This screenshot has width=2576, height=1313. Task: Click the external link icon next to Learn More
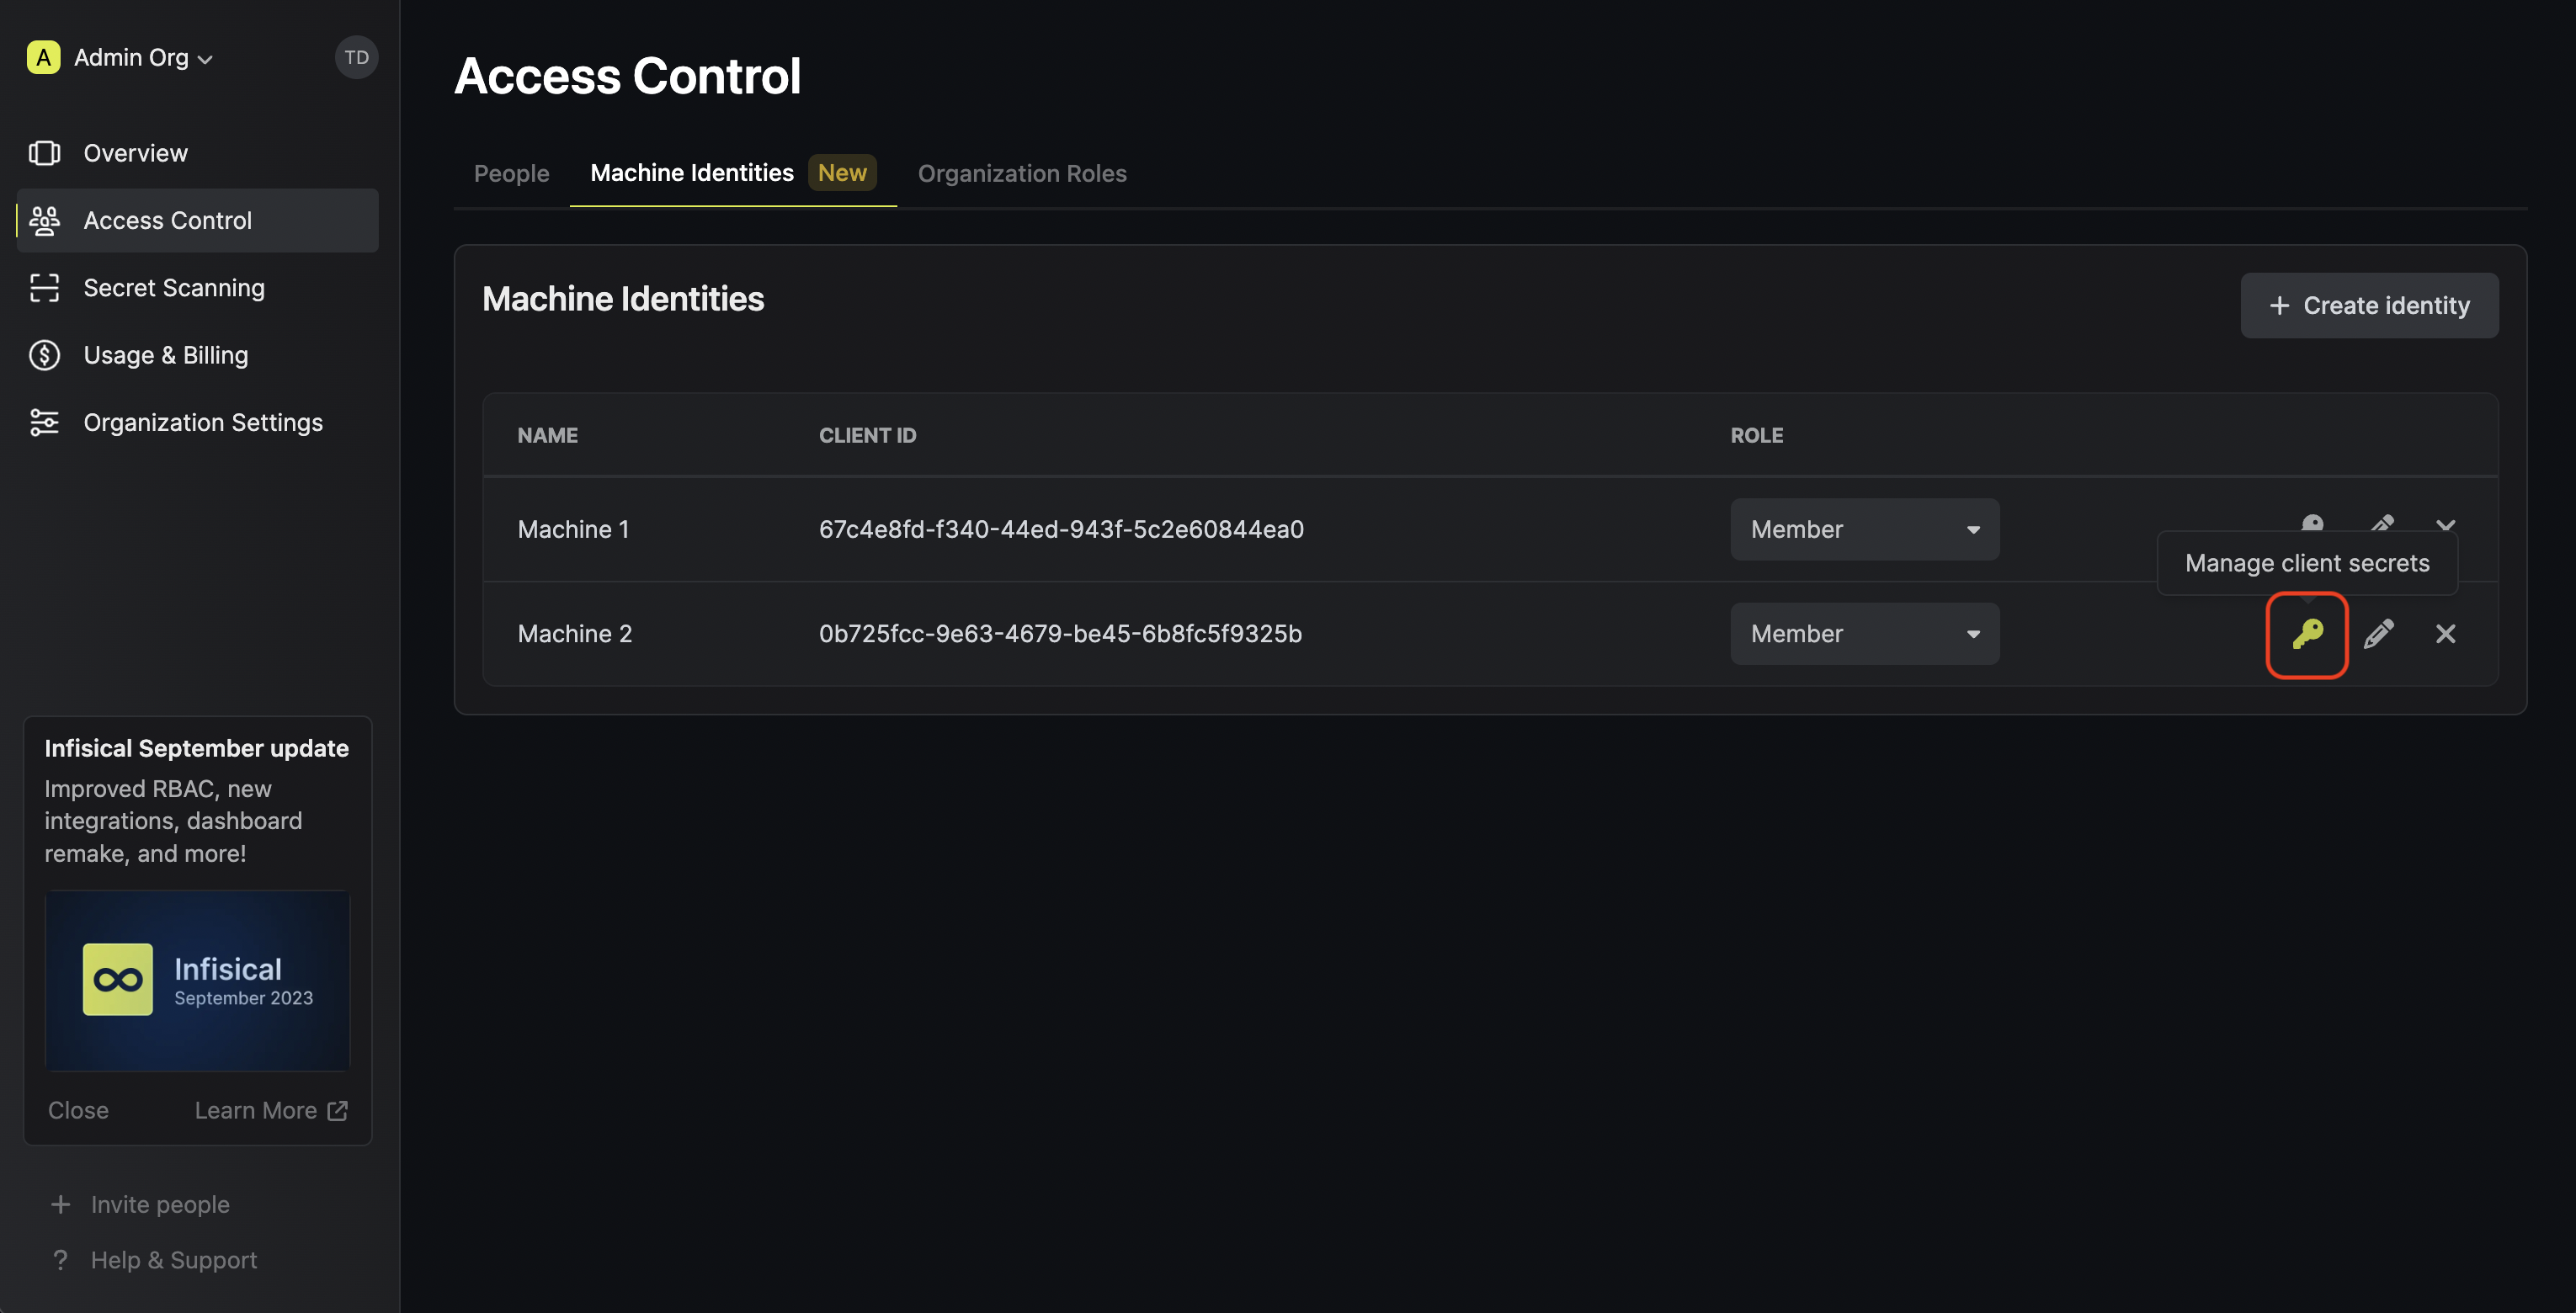[338, 1110]
